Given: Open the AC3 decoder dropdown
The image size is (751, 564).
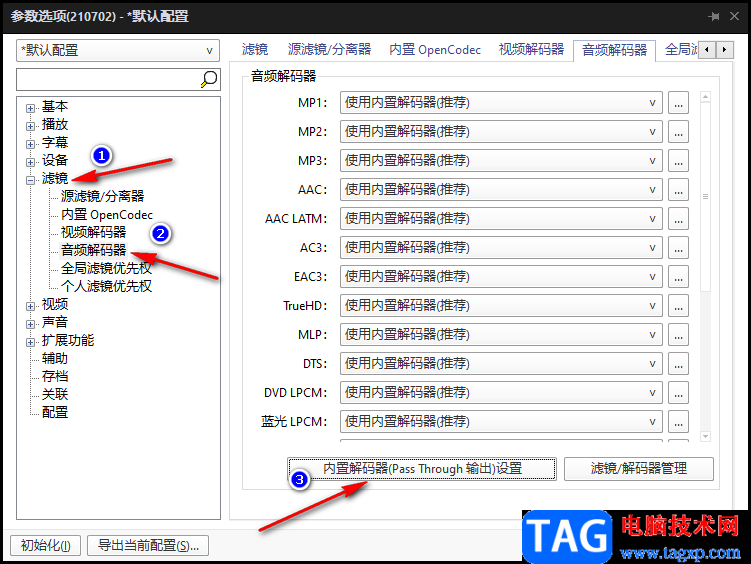Looking at the screenshot, I should coord(501,248).
